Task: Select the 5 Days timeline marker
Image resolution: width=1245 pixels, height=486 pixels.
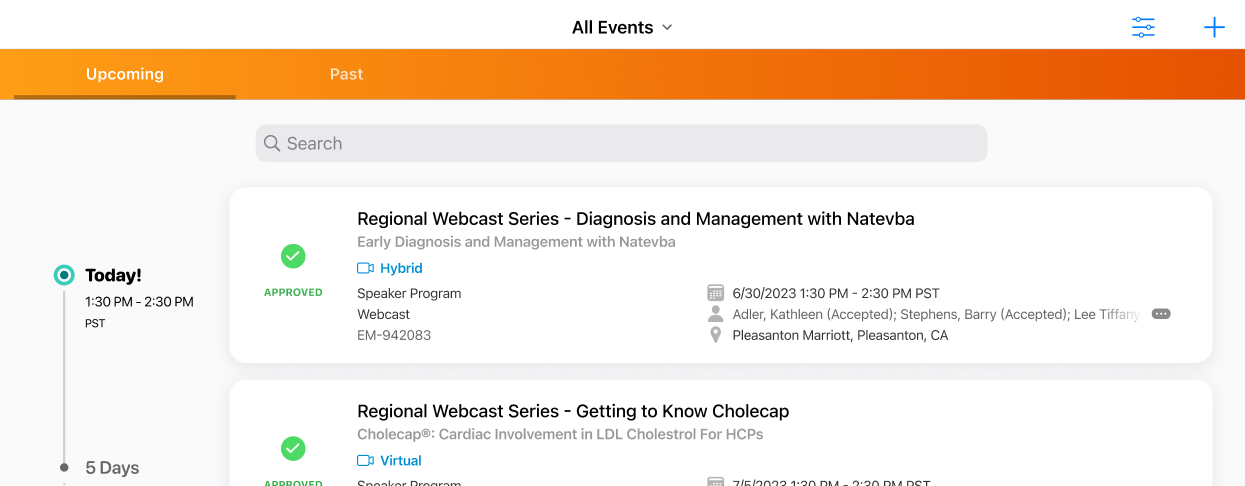Action: click(x=64, y=467)
